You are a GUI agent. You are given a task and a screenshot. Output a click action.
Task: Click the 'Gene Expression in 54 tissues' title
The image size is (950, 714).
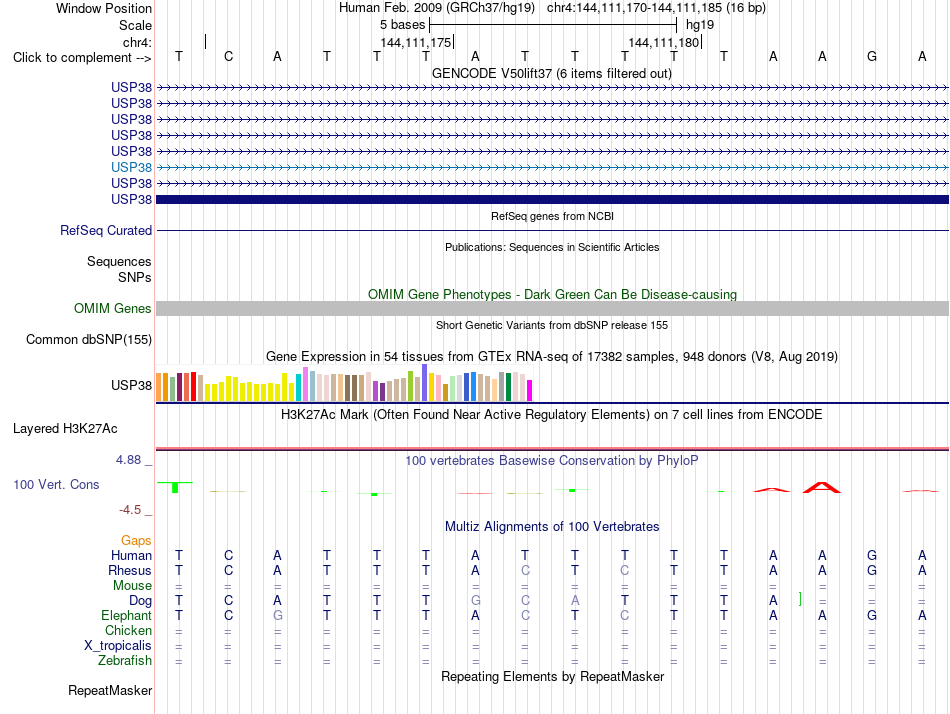coord(552,356)
